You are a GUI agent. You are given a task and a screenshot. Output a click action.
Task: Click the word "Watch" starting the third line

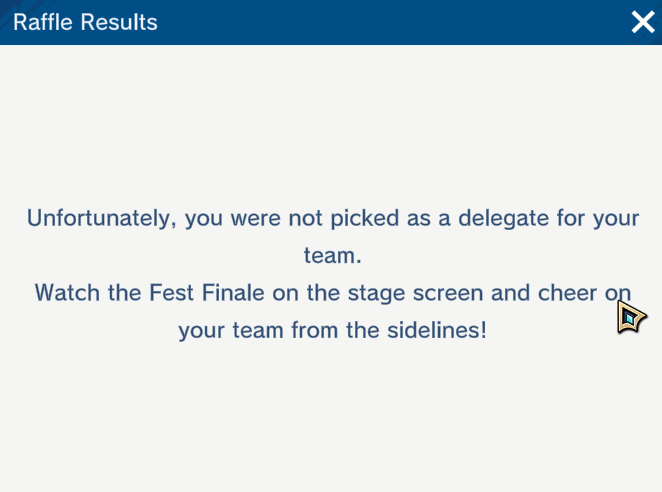point(66,292)
